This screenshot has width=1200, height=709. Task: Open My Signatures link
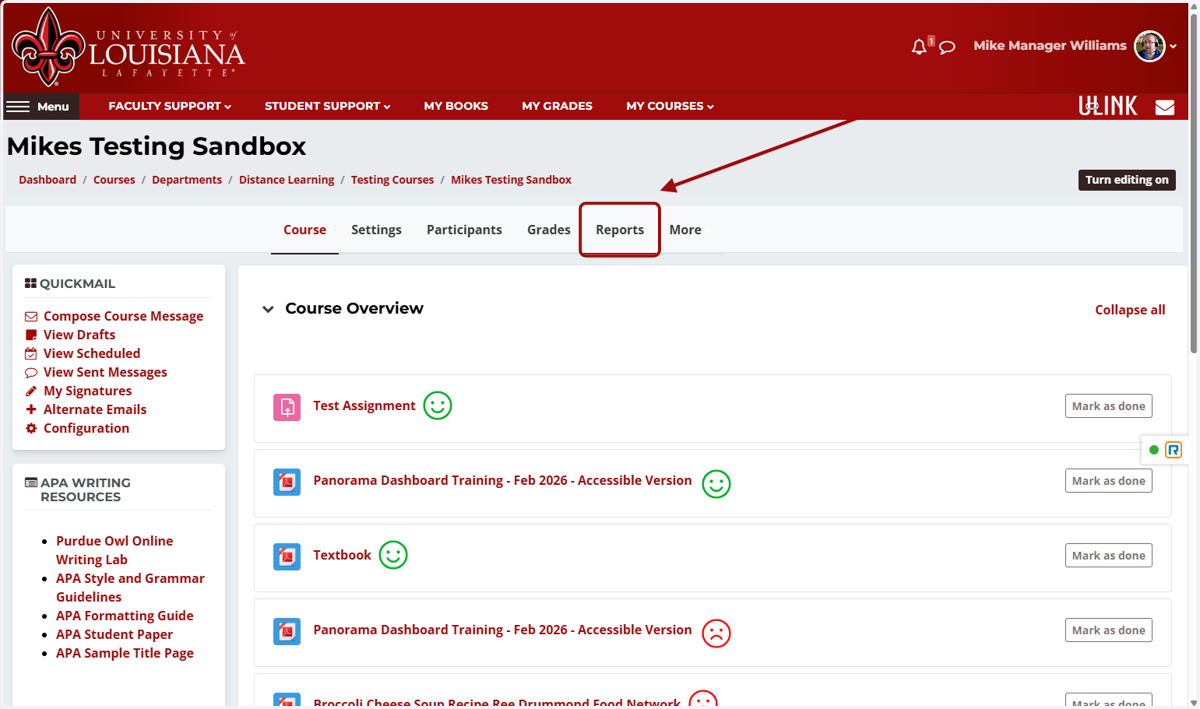[87, 391]
